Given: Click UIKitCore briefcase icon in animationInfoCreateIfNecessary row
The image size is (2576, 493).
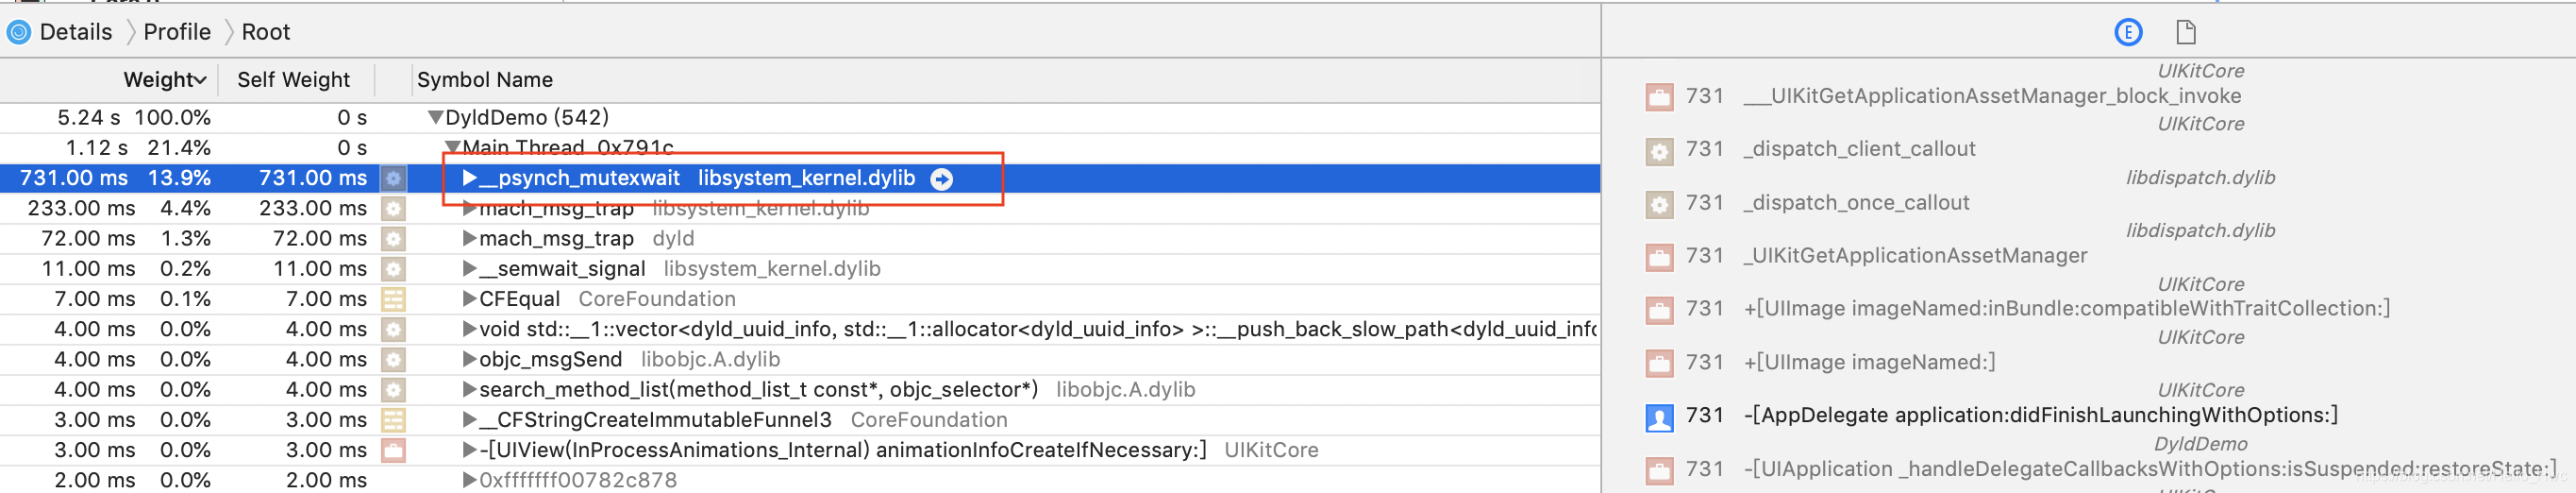Looking at the screenshot, I should click(x=393, y=450).
